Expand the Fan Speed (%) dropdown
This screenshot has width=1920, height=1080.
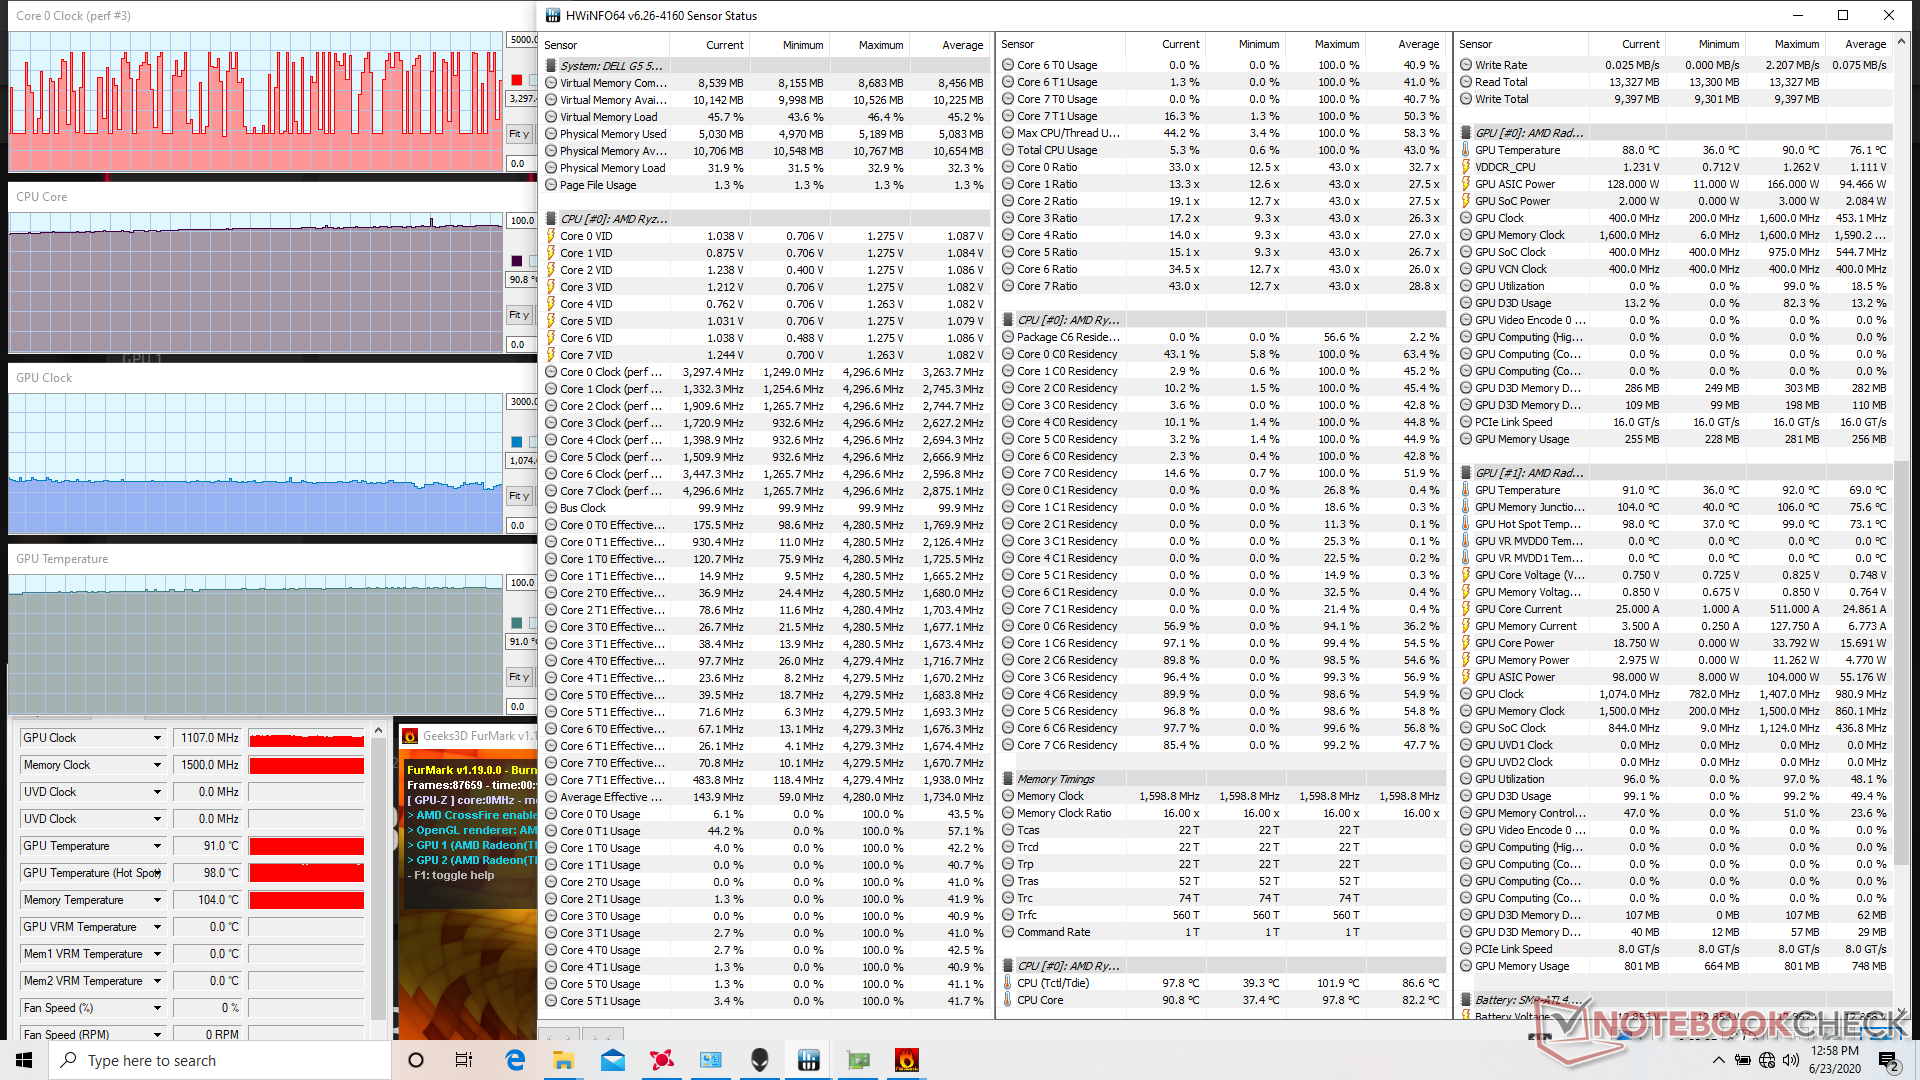157,1008
